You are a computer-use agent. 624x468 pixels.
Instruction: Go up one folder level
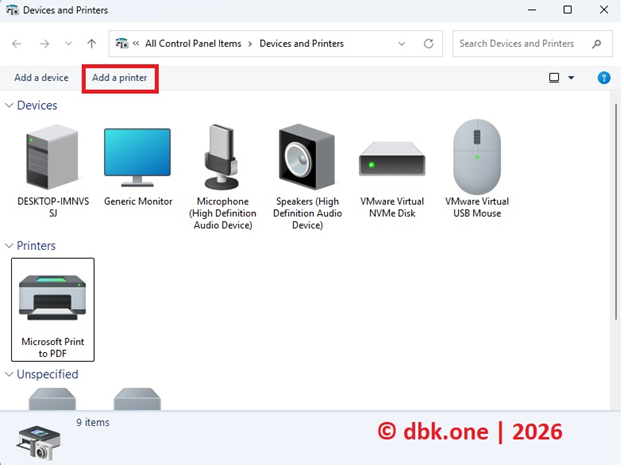(x=92, y=44)
